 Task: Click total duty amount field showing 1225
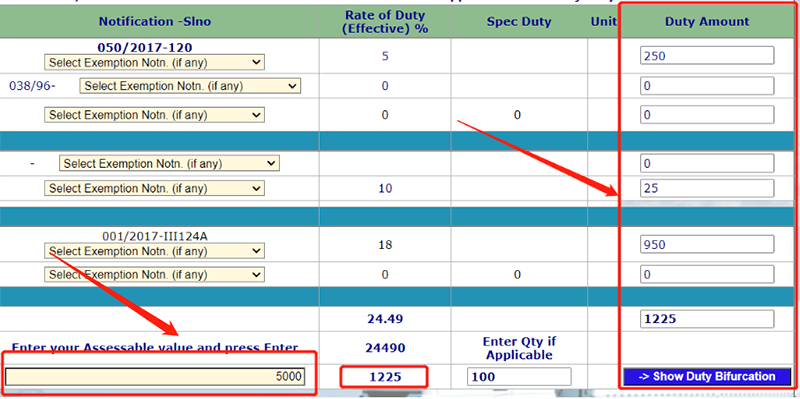tap(707, 319)
